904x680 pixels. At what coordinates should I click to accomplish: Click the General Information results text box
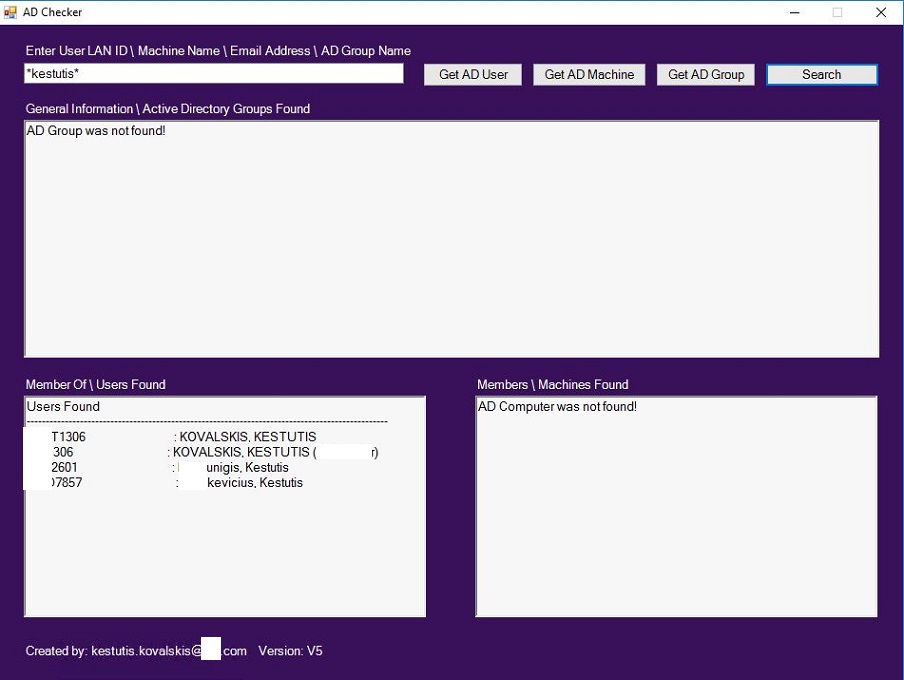[451, 239]
